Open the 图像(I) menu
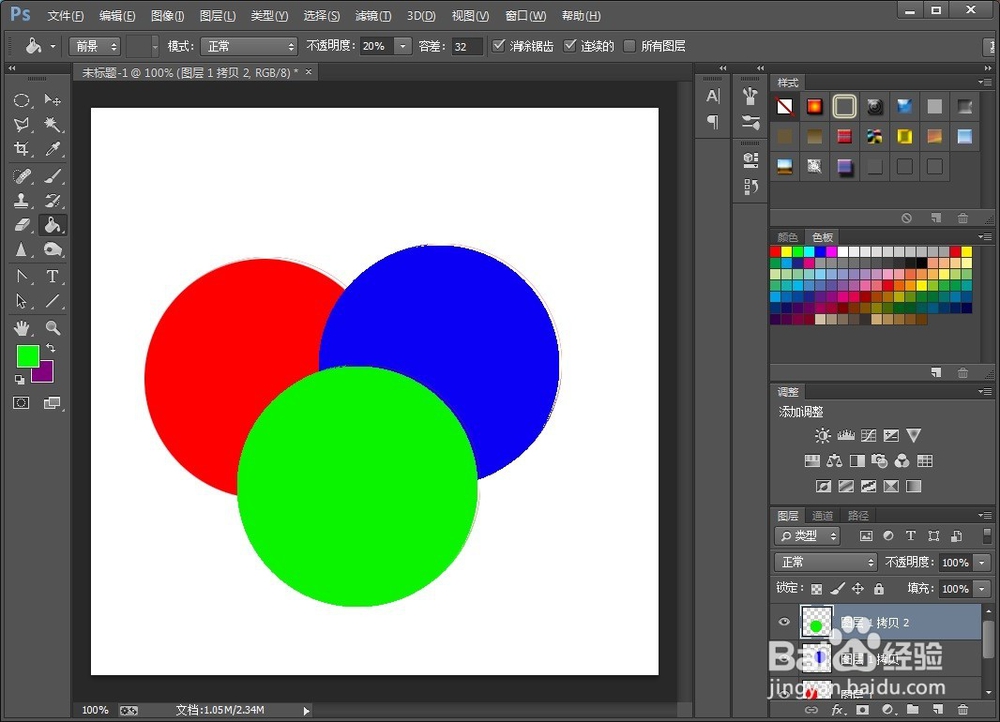The image size is (1000, 722). pyautogui.click(x=167, y=16)
